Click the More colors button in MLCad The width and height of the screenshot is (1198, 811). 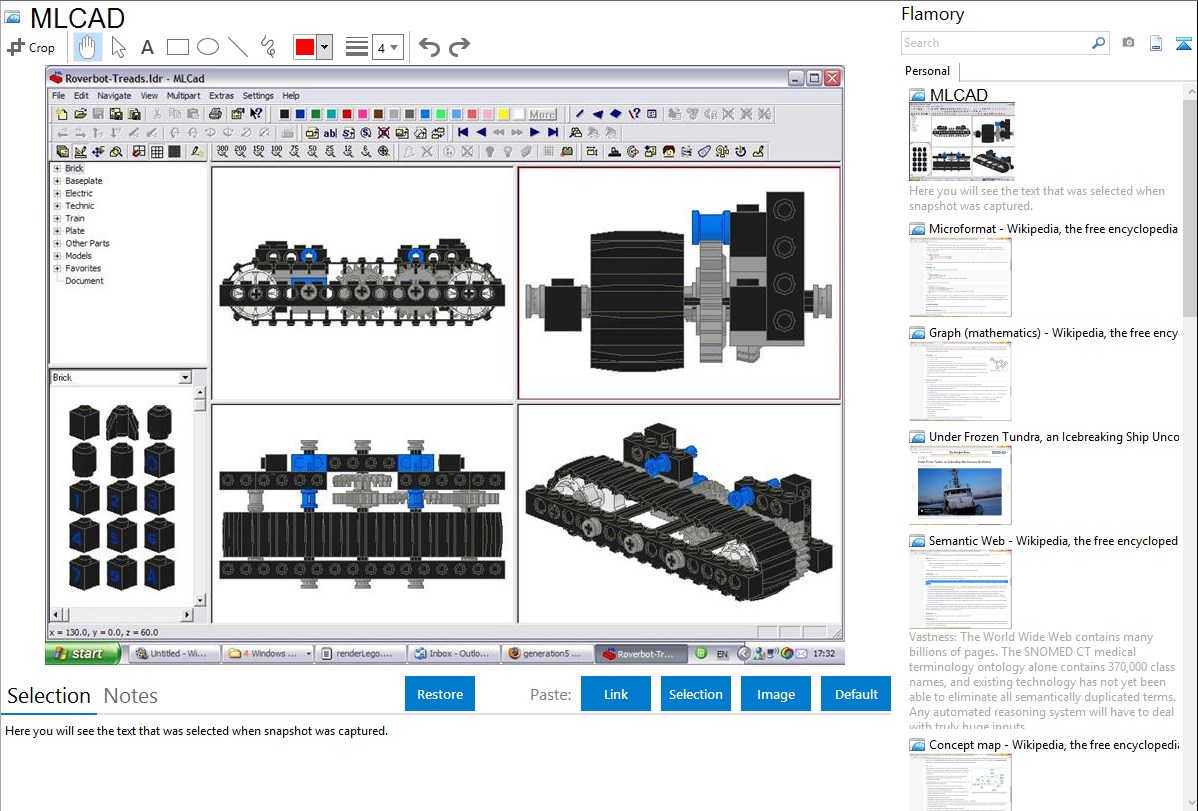(x=542, y=114)
